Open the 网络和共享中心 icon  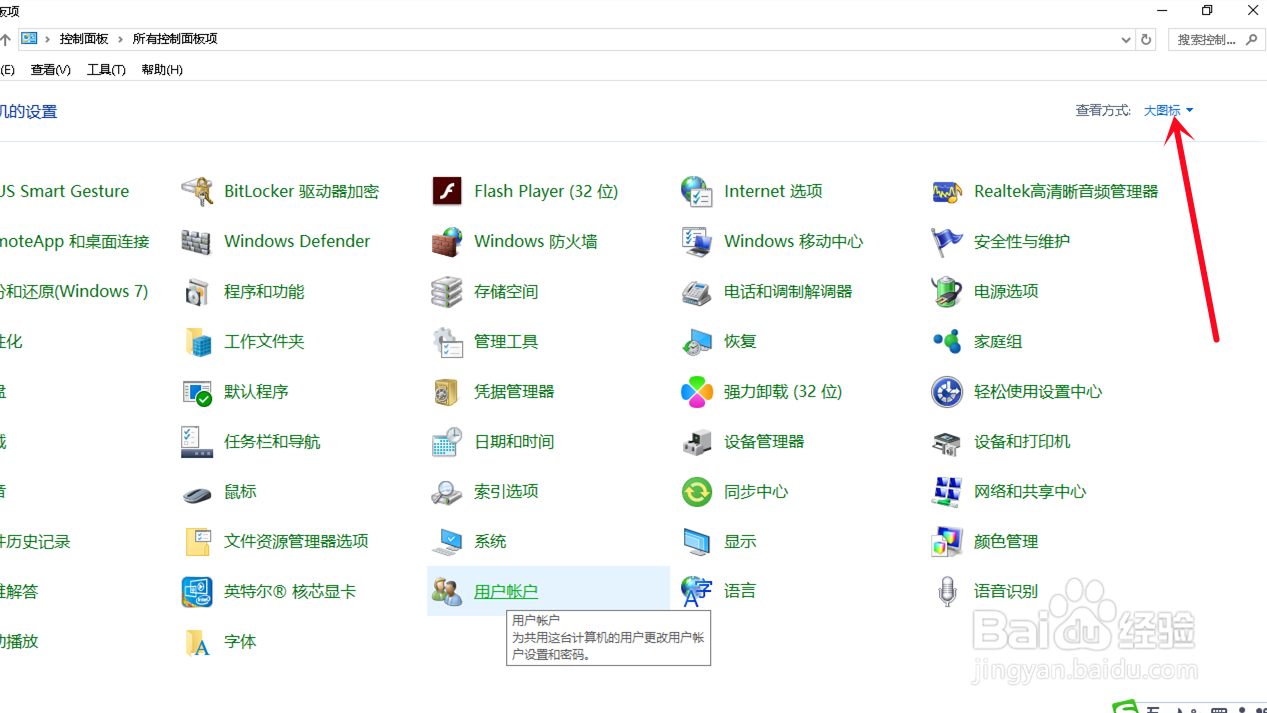coord(947,491)
